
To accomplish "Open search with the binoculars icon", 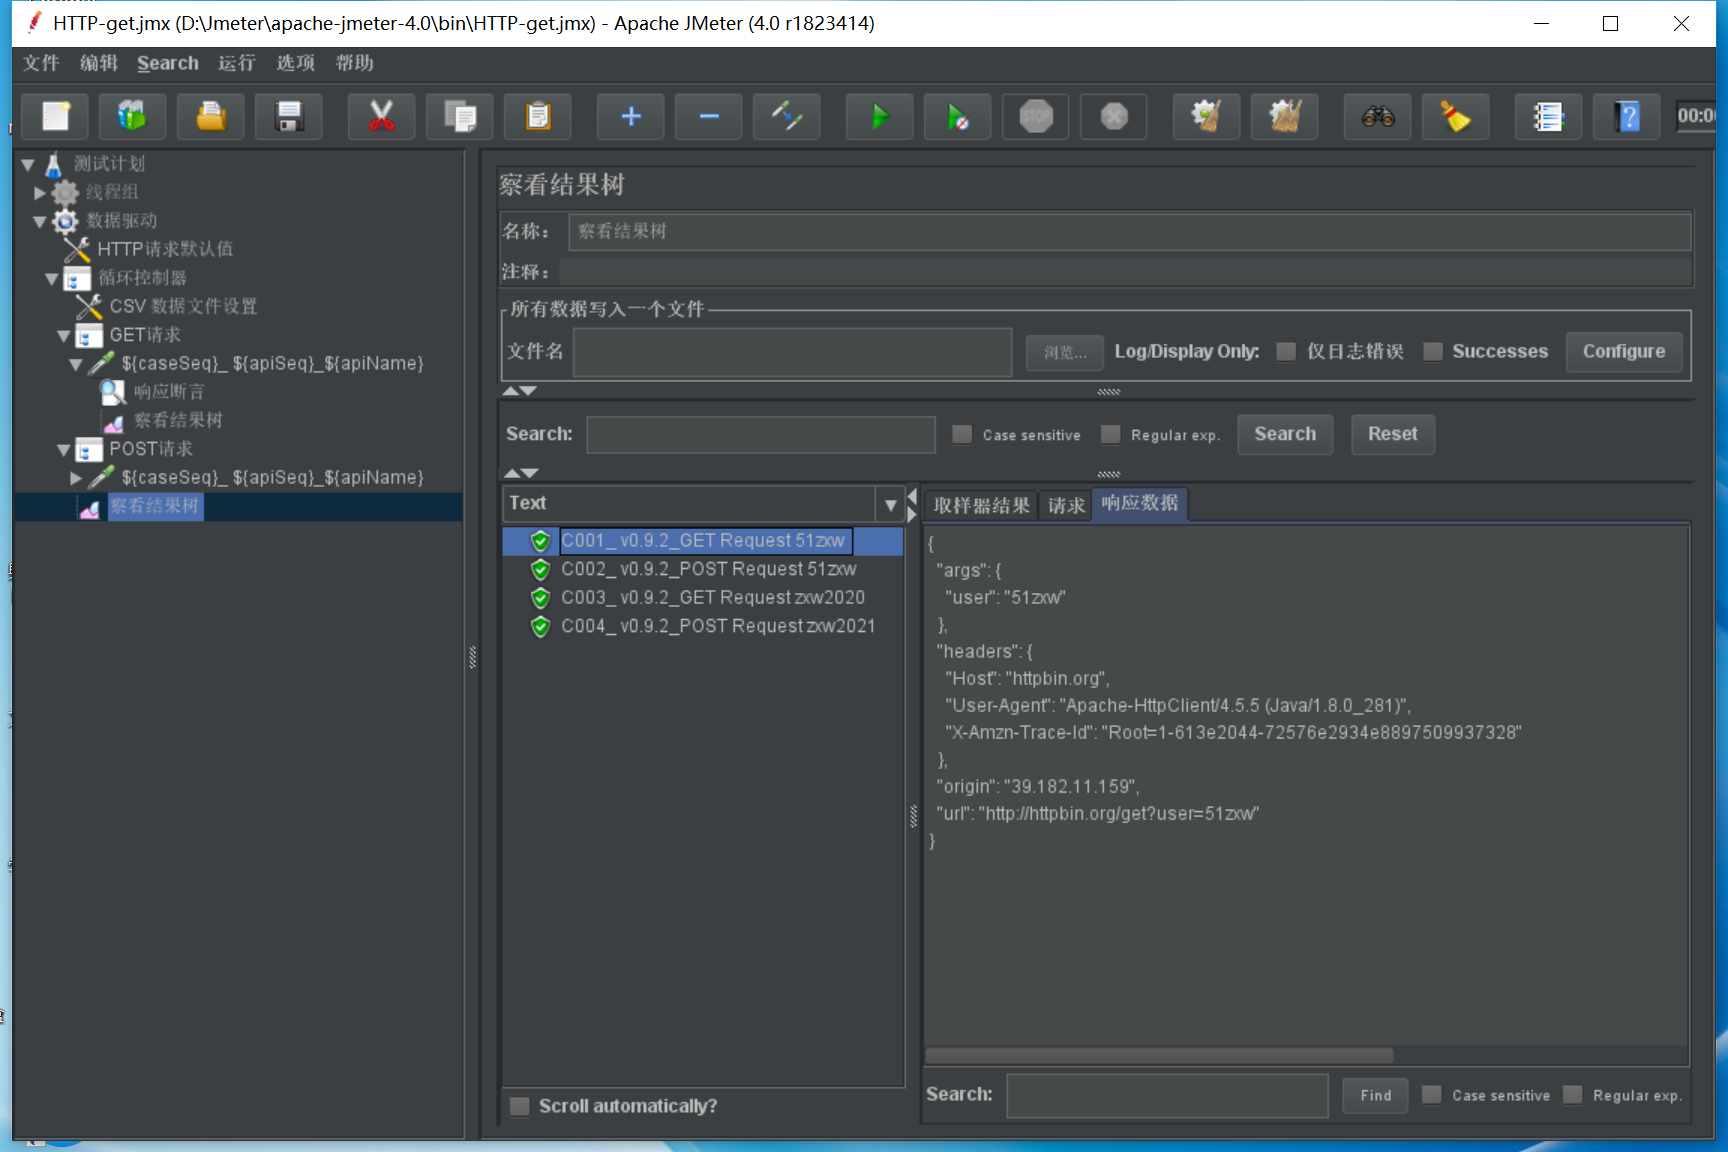I will 1377,117.
